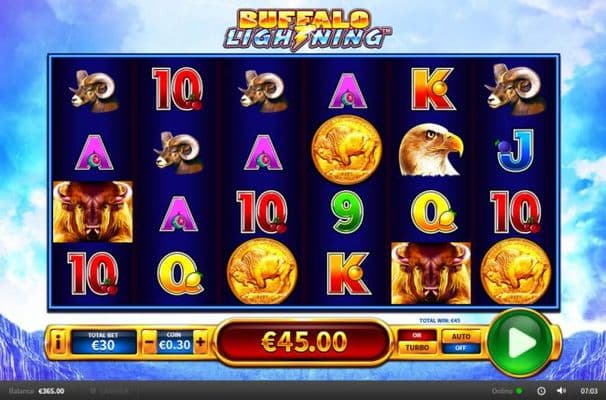The image size is (606, 400).
Task: Click the coin value €0.30 field
Action: pos(175,342)
